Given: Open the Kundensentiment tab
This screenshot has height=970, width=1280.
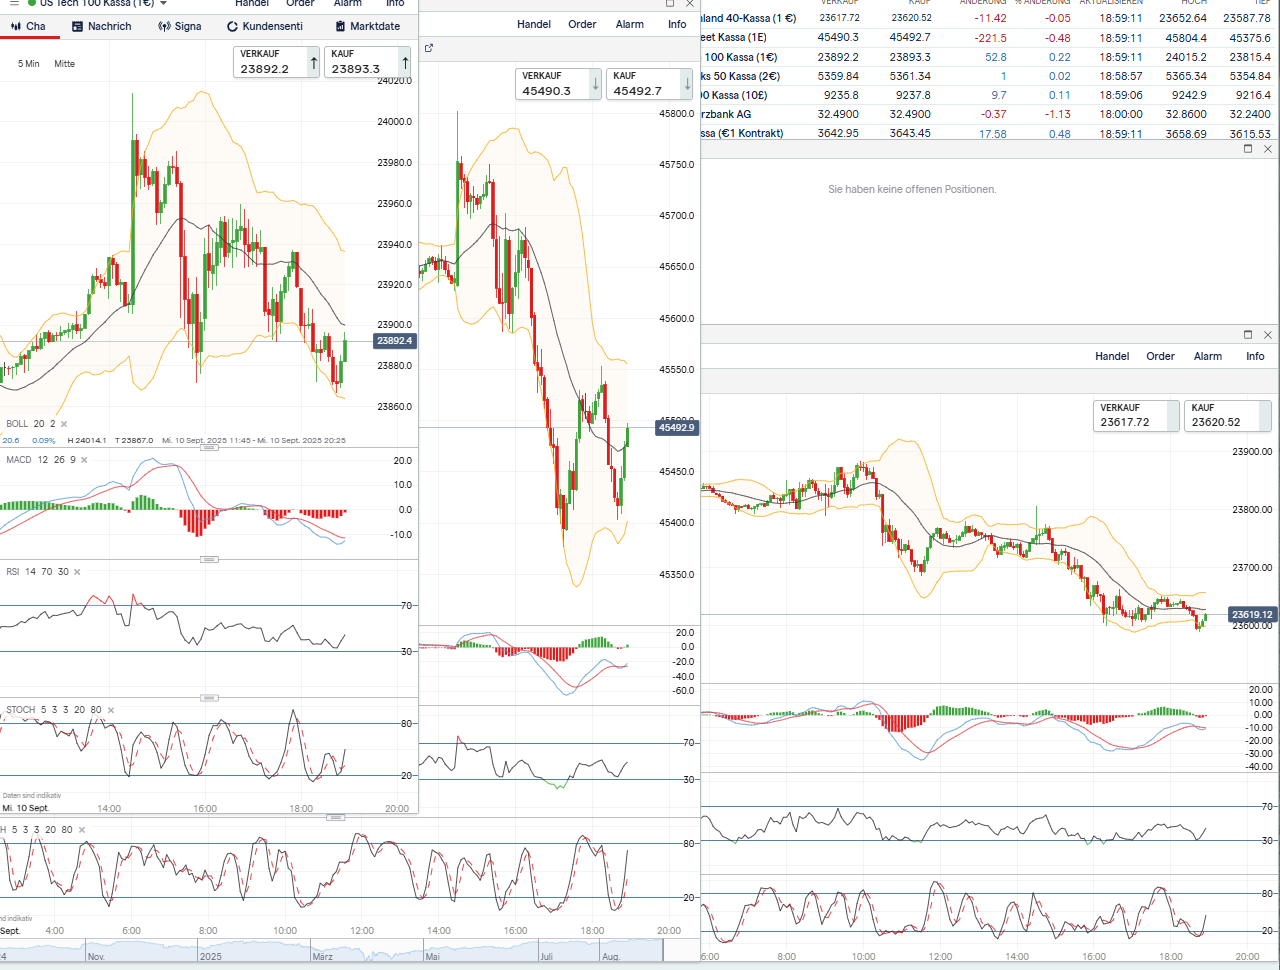Looking at the screenshot, I should [x=265, y=26].
